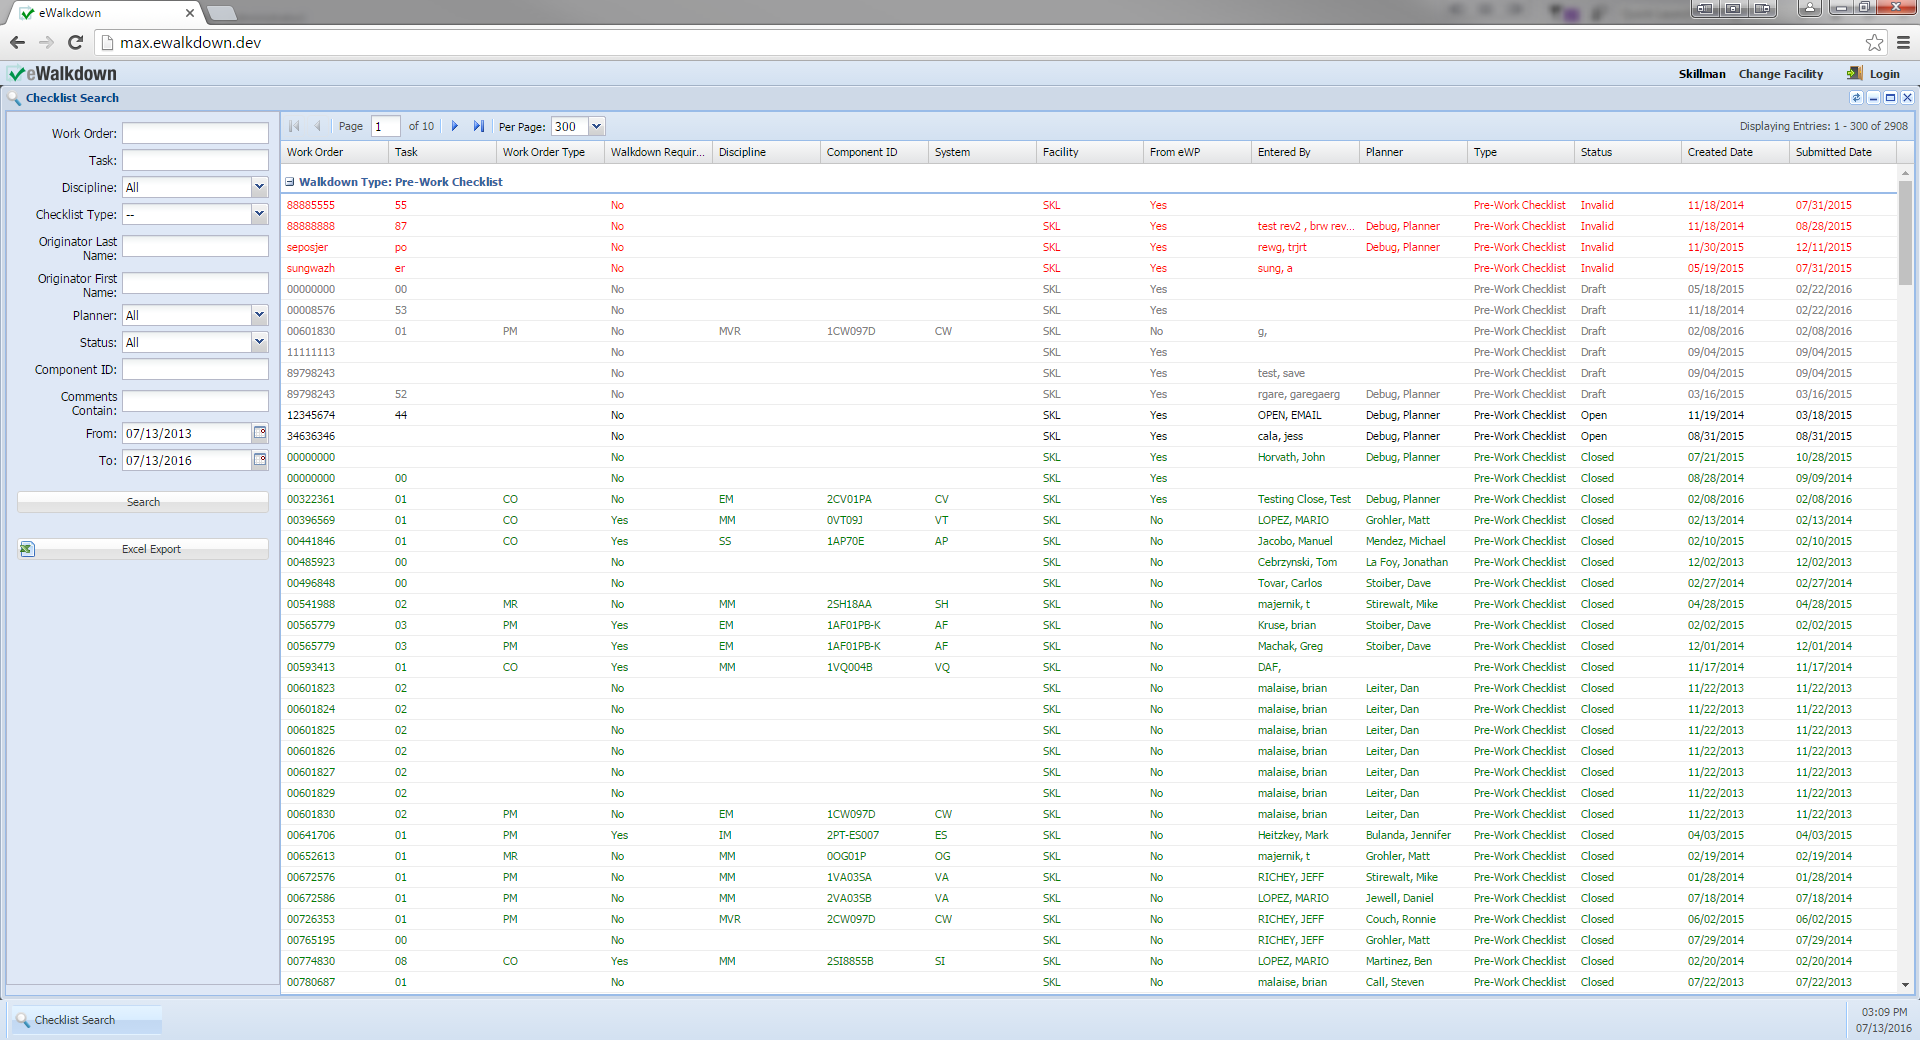Go to the first page of results
The image size is (1920, 1040).
pos(294,126)
